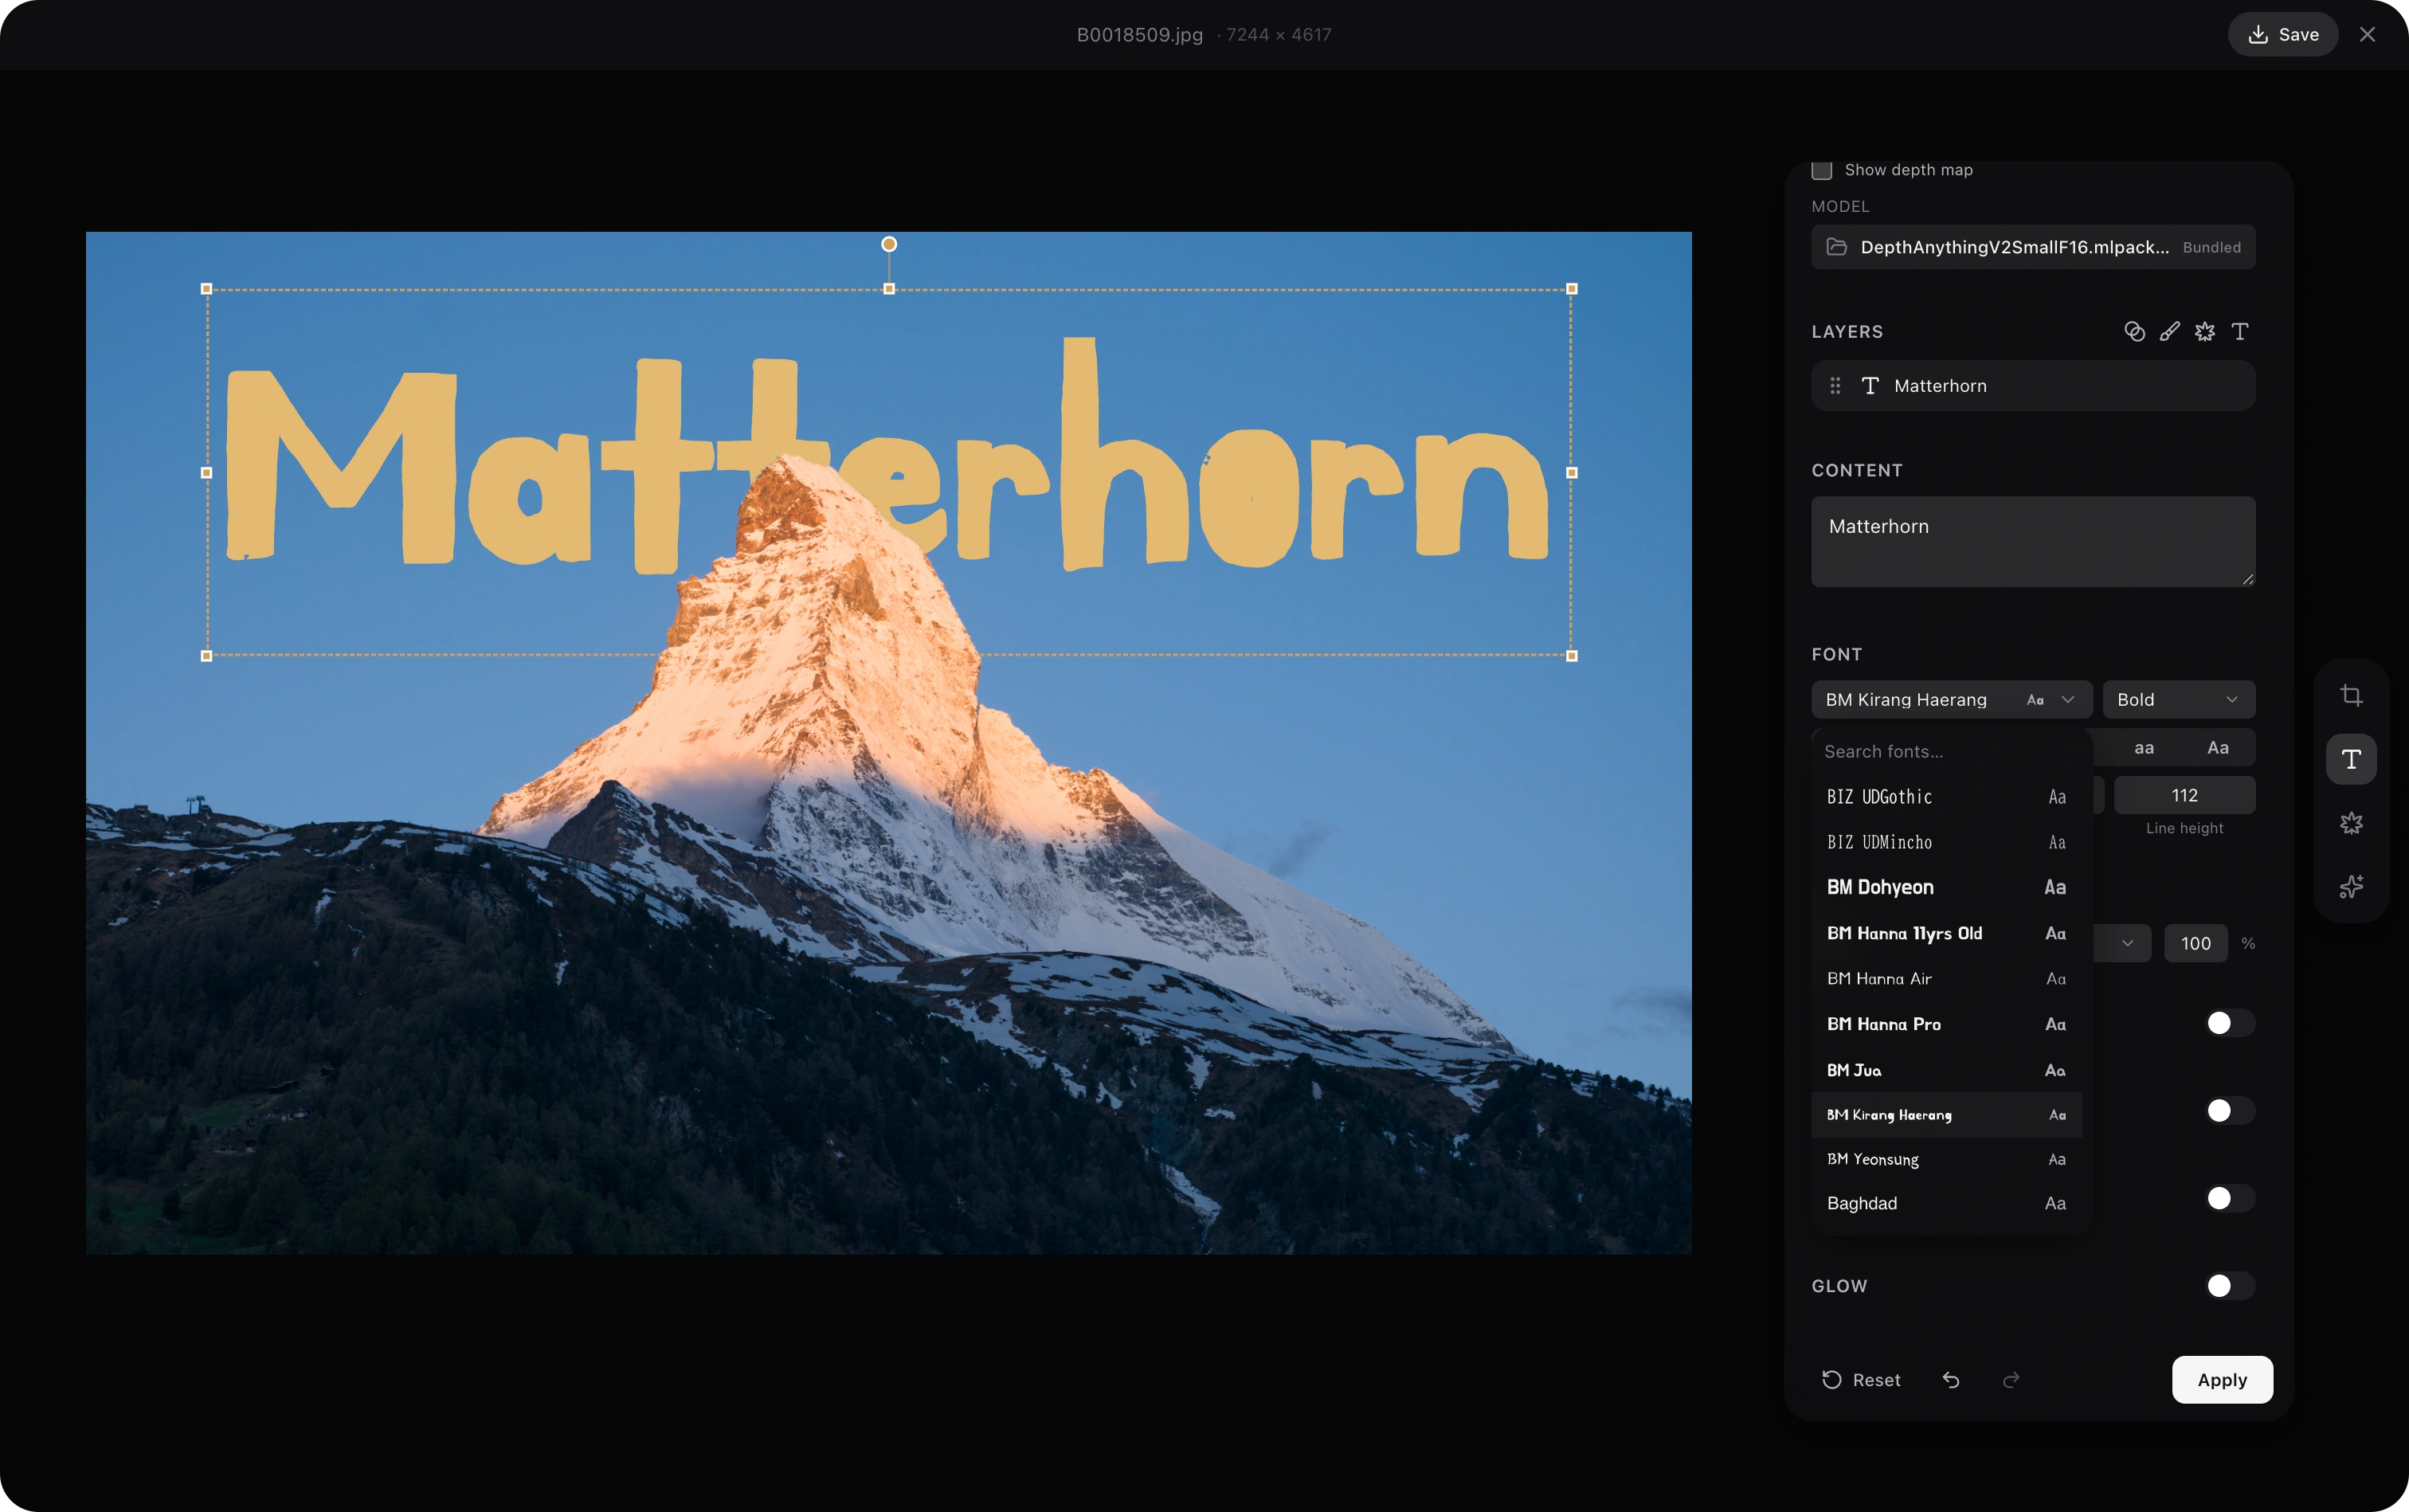Open the BM Kirang Haerang font dropdown
Viewport: 2409px width, 1512px height.
point(1951,700)
